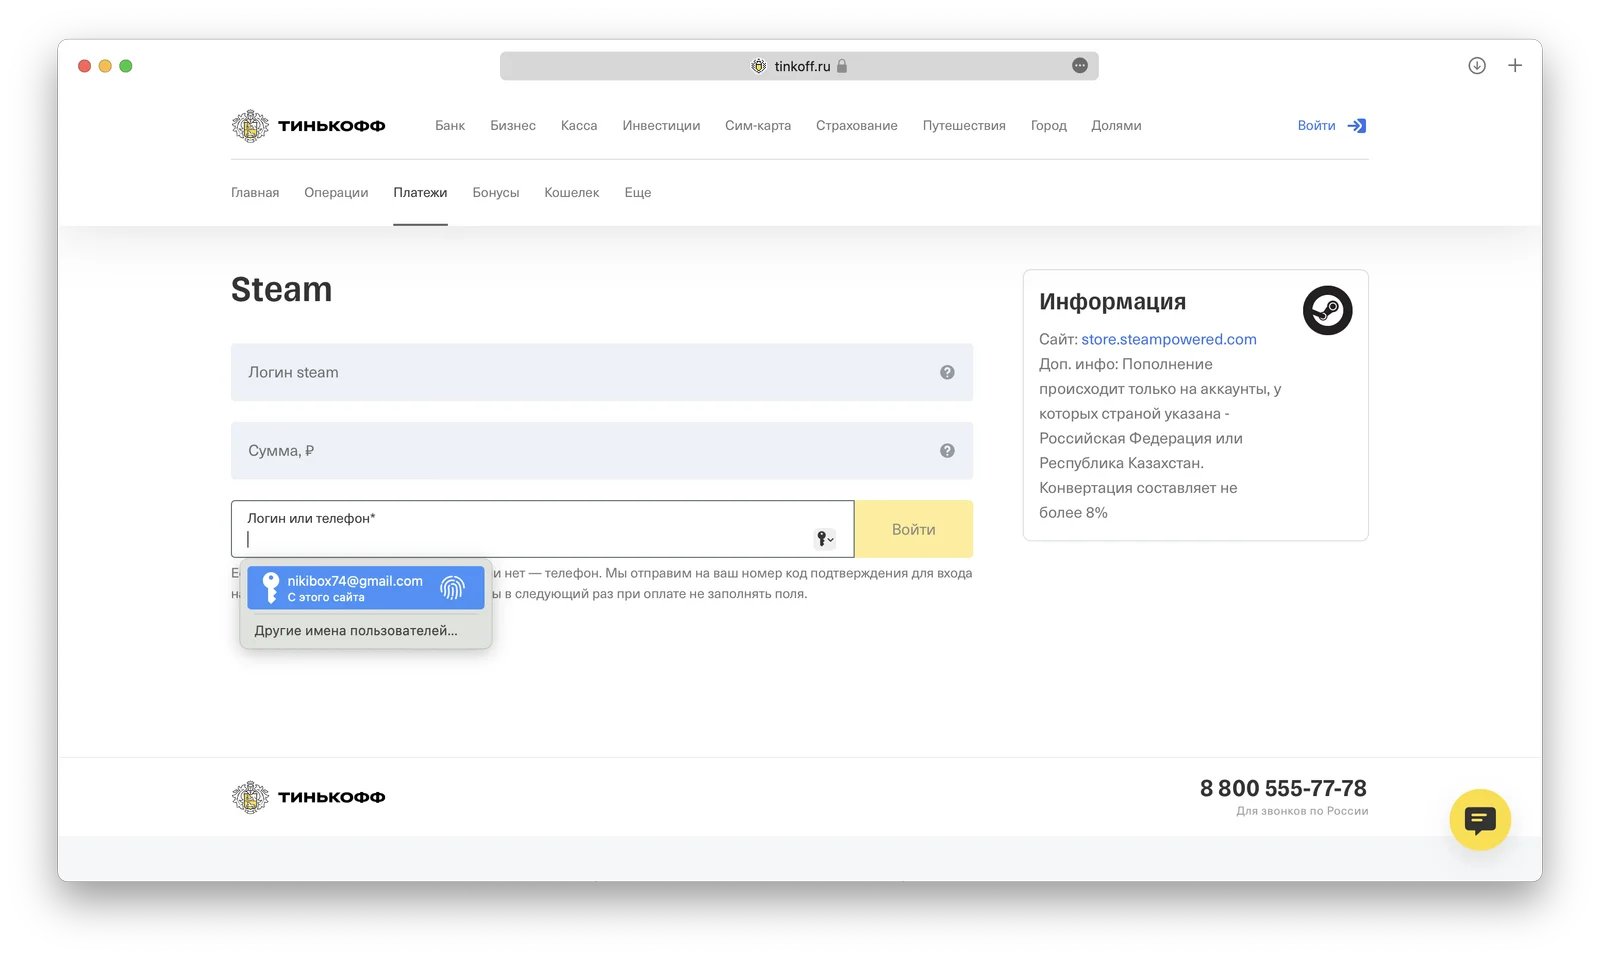Go to the Касса section
This screenshot has width=1600, height=958.
pos(579,126)
